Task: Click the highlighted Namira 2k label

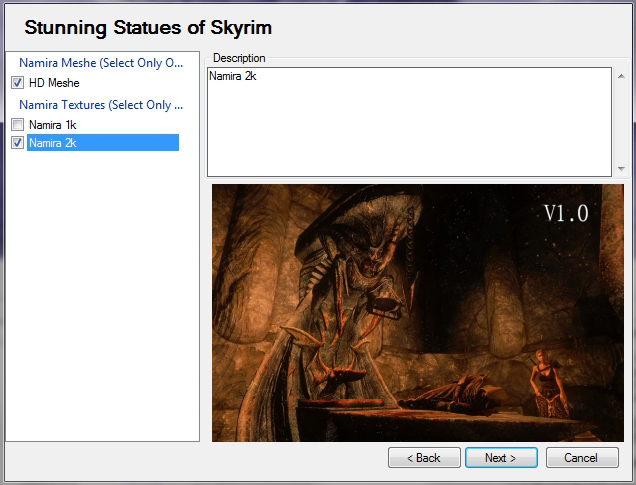Action: click(x=53, y=143)
